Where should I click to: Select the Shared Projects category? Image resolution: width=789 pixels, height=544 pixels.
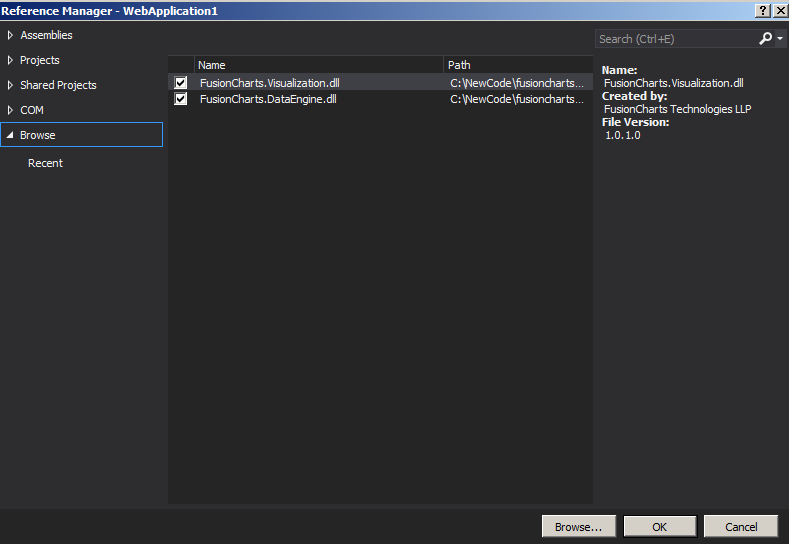point(58,85)
